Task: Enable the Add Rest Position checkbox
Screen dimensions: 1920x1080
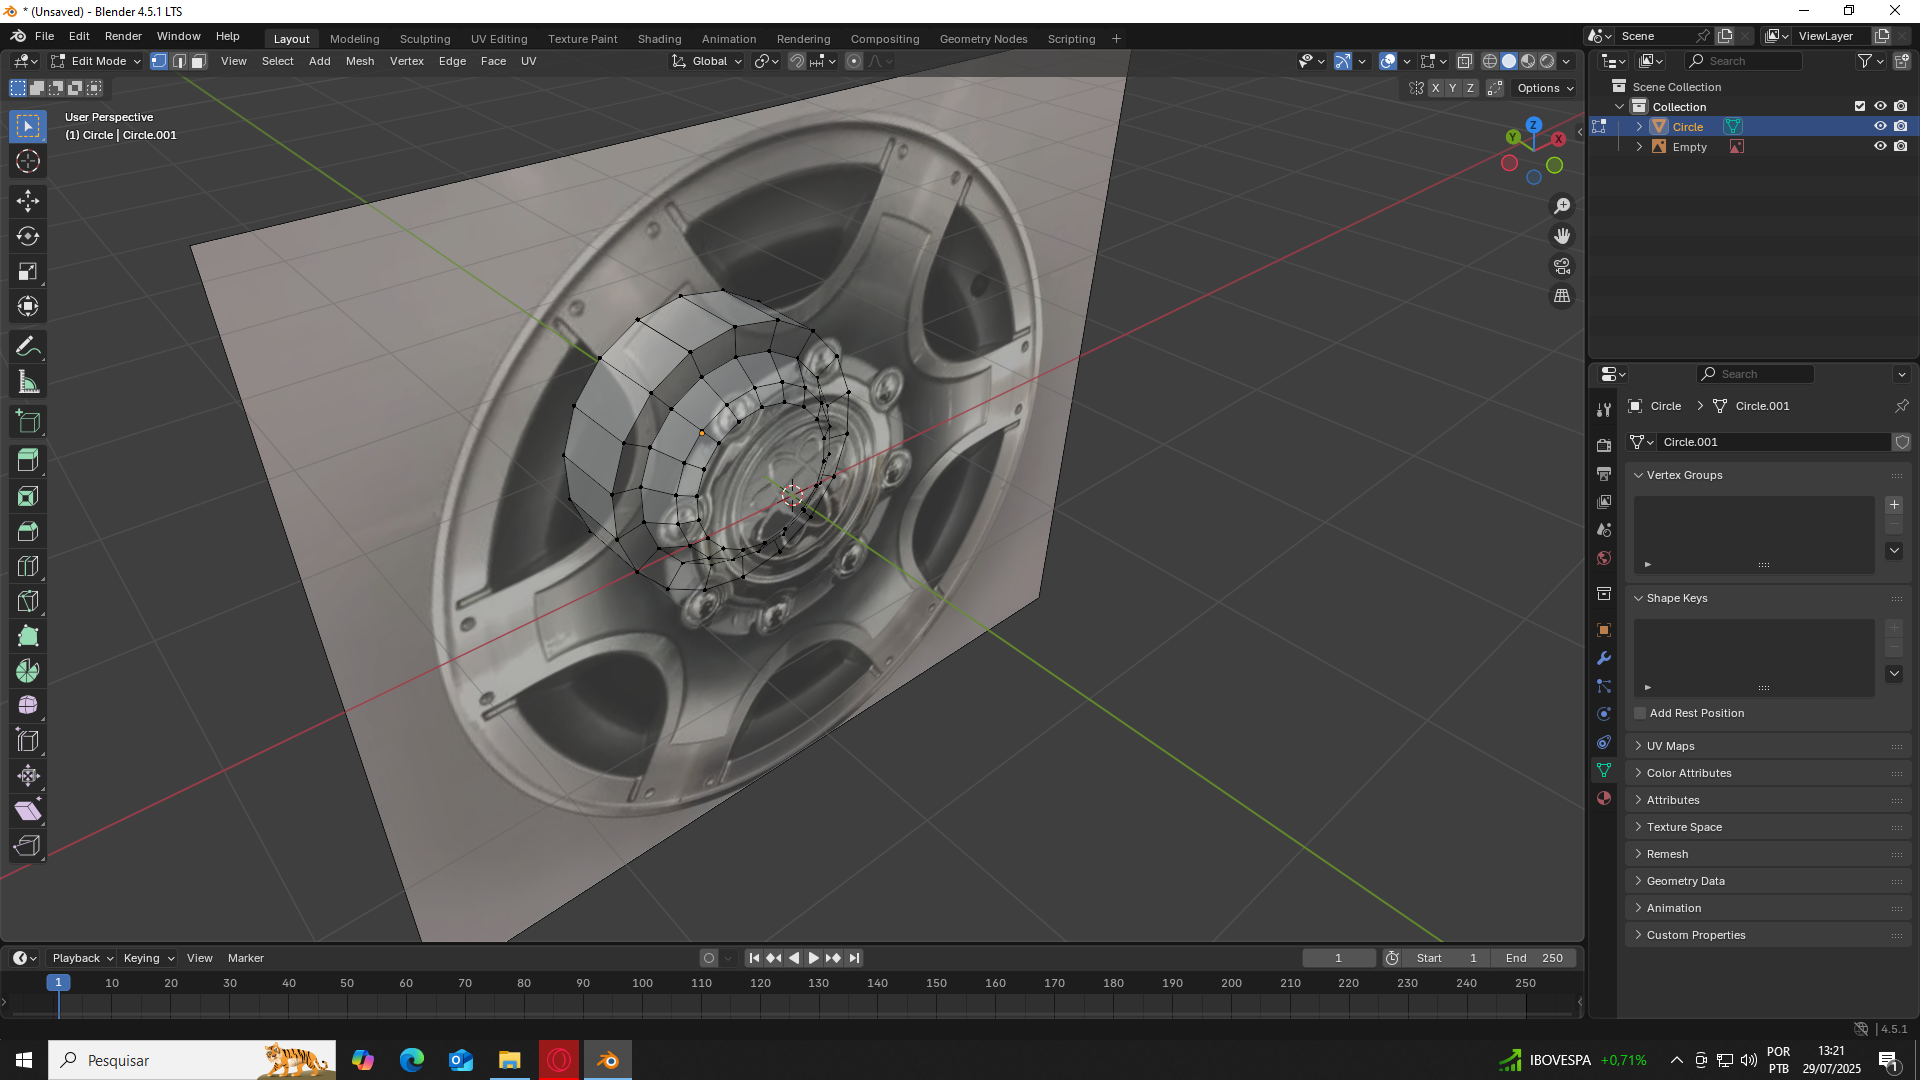Action: (x=1640, y=713)
